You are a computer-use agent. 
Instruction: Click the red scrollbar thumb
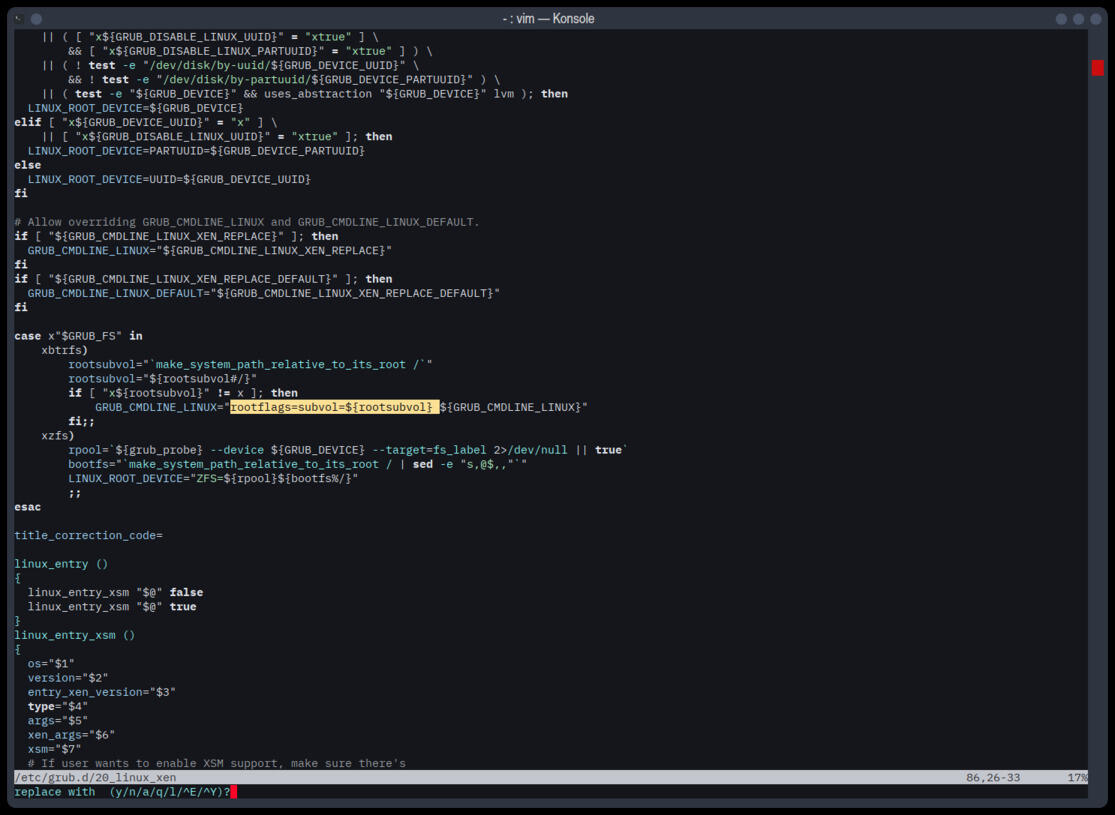1097,68
